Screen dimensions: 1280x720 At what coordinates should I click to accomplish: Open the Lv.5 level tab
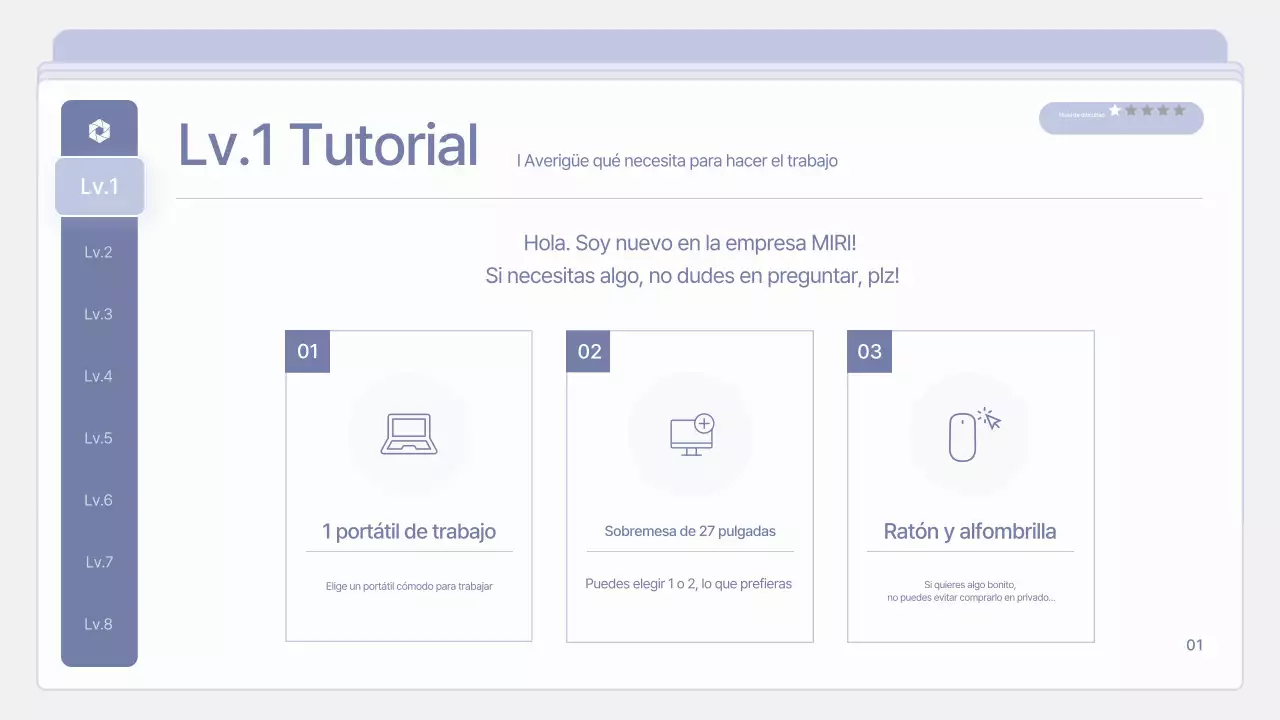[x=98, y=438]
